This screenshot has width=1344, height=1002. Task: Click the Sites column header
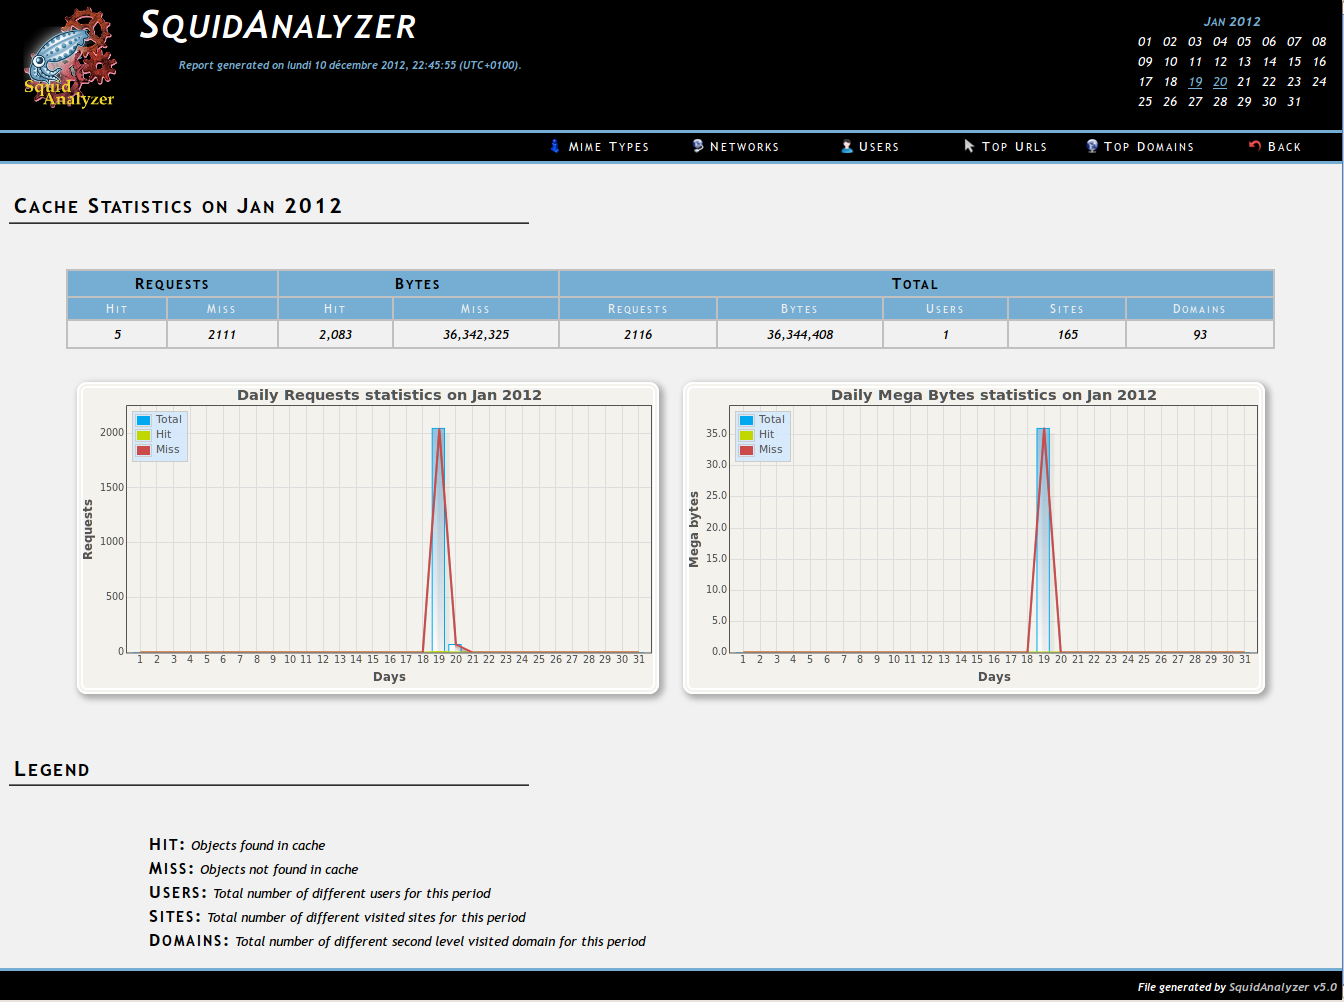coord(1067,309)
